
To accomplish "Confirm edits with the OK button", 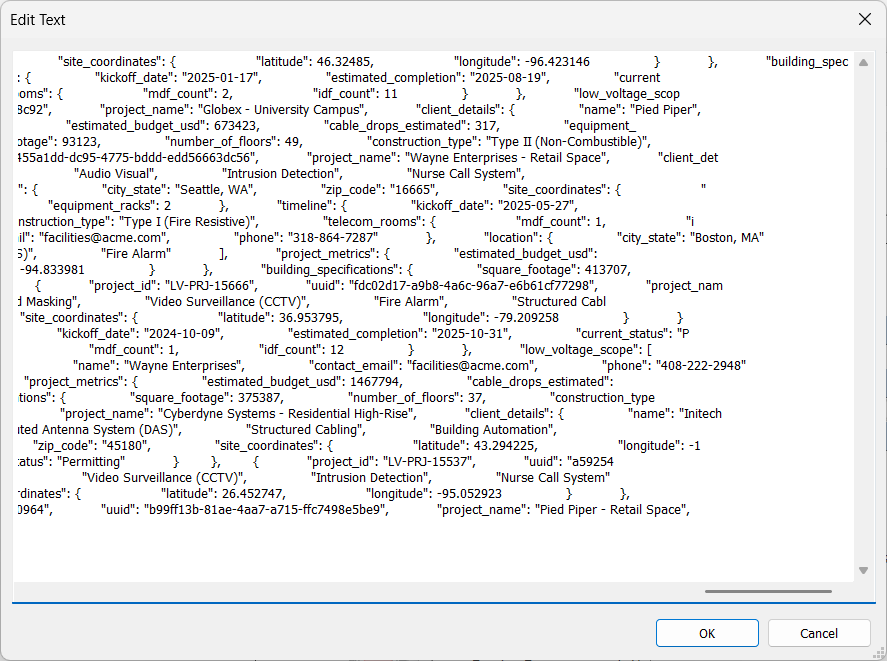I will coord(707,633).
